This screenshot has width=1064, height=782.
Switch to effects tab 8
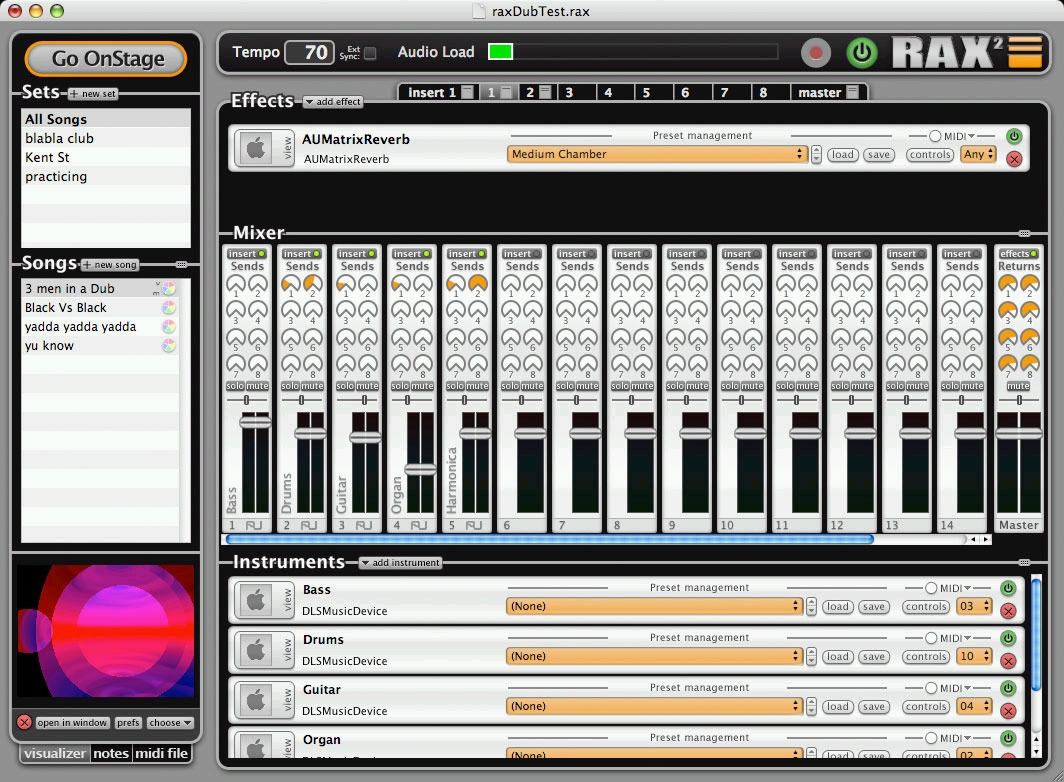click(x=771, y=92)
